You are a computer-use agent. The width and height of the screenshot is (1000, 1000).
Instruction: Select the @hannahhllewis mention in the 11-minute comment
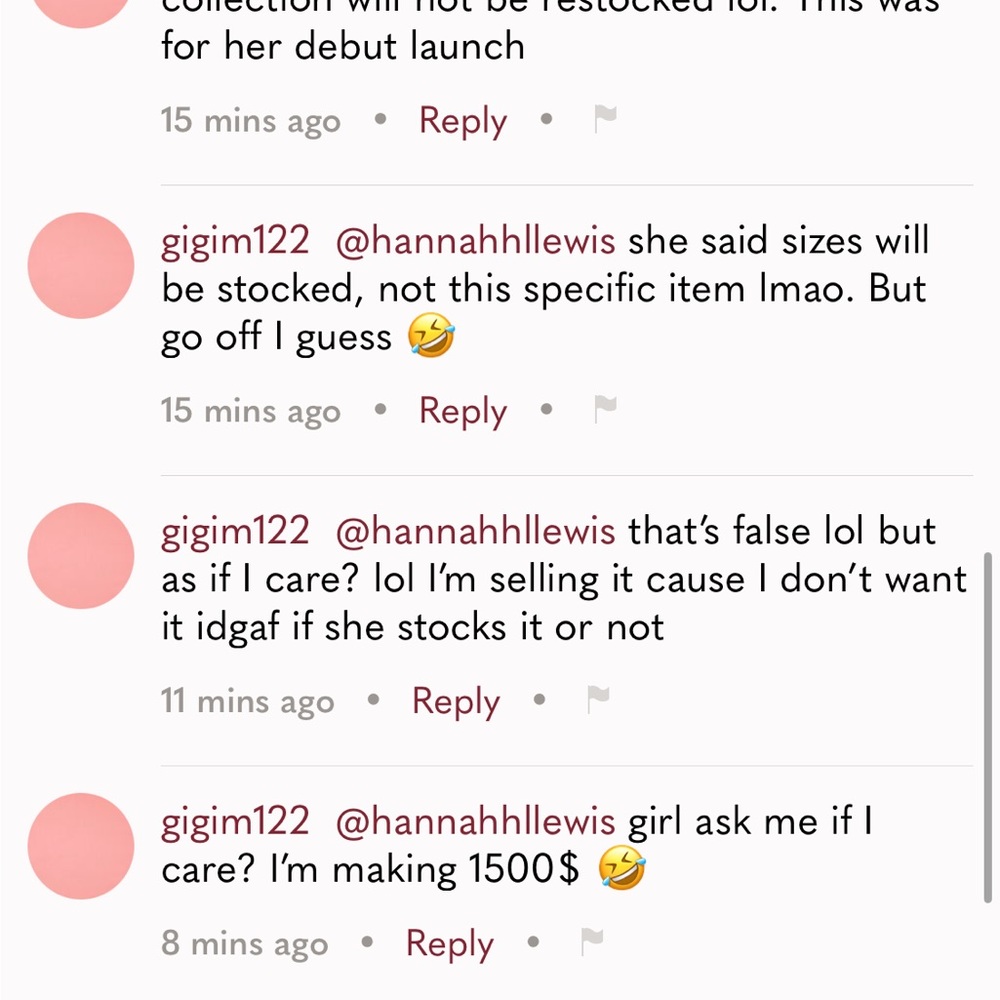point(476,530)
